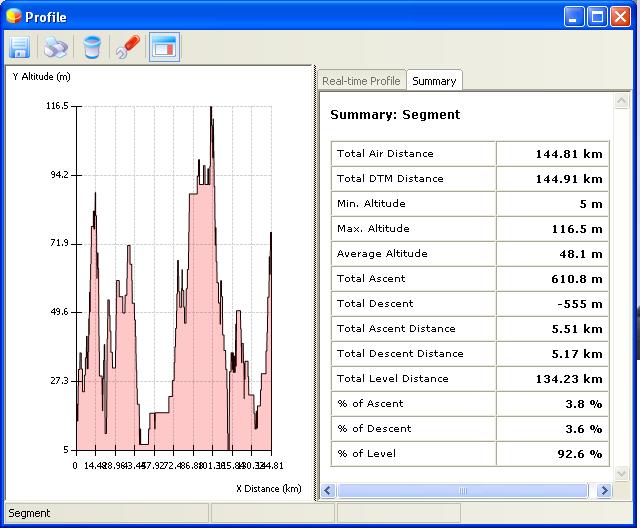Click the % of Level value 92.6 %

[x=580, y=453]
